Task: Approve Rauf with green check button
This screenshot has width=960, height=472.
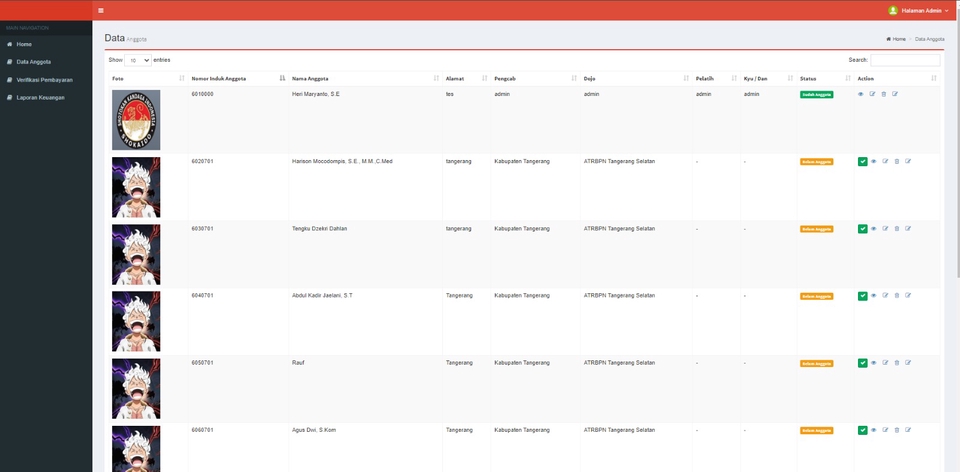Action: [x=863, y=363]
